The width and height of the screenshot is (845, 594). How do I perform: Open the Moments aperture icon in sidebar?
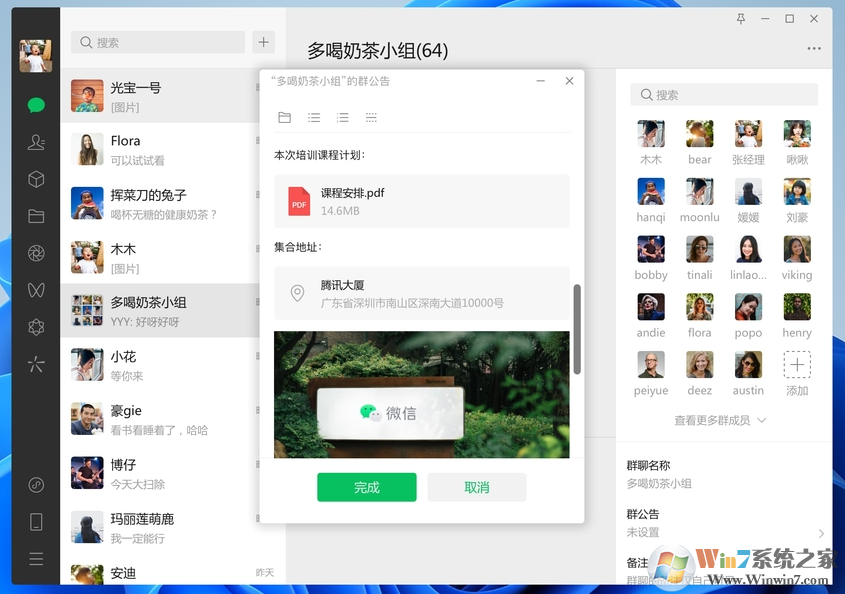(x=36, y=253)
